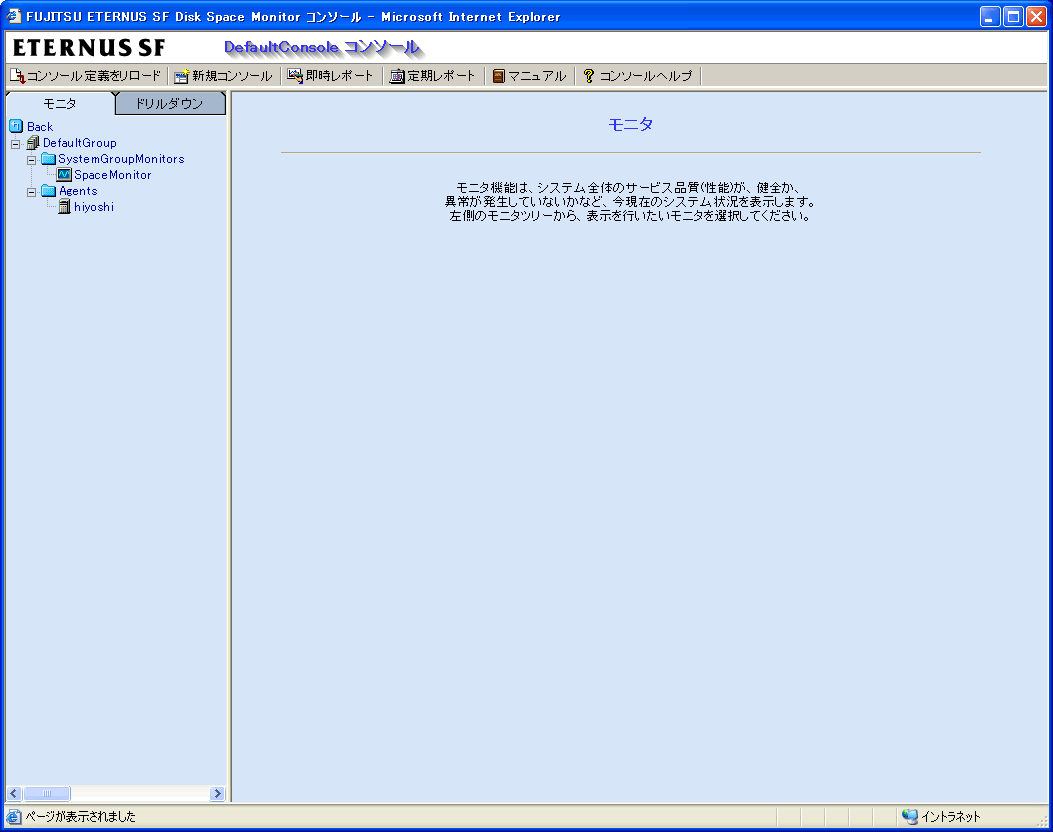Screen dimensions: 1053x832
Task: Open コンソール定義をリロード from the toolbar
Action: tap(86, 76)
